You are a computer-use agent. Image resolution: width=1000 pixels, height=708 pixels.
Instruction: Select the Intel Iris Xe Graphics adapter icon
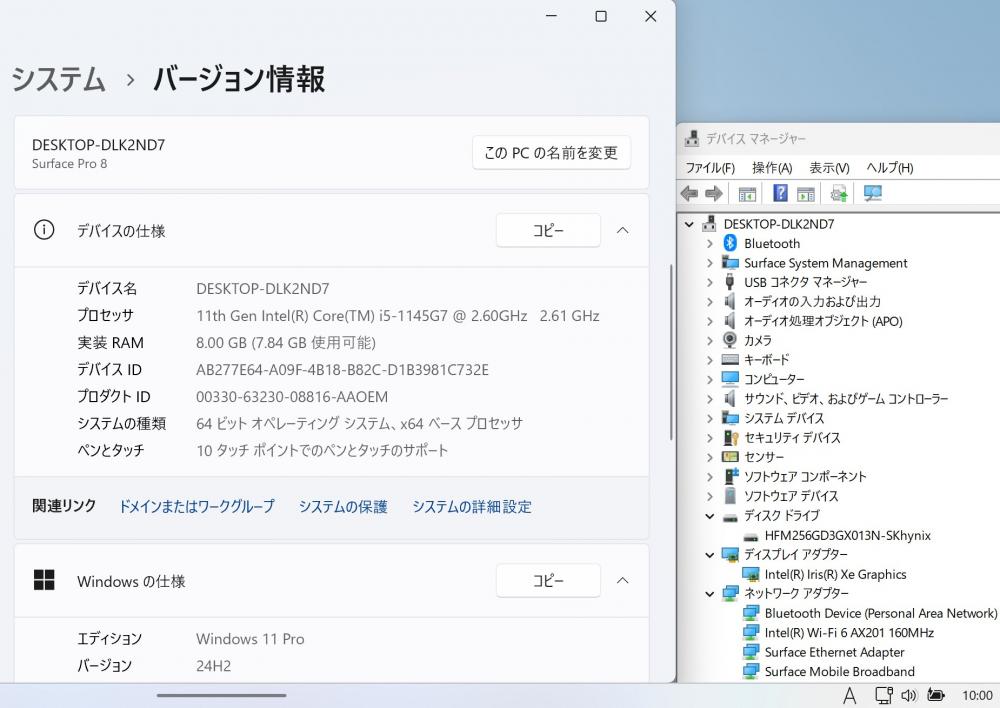(751, 574)
